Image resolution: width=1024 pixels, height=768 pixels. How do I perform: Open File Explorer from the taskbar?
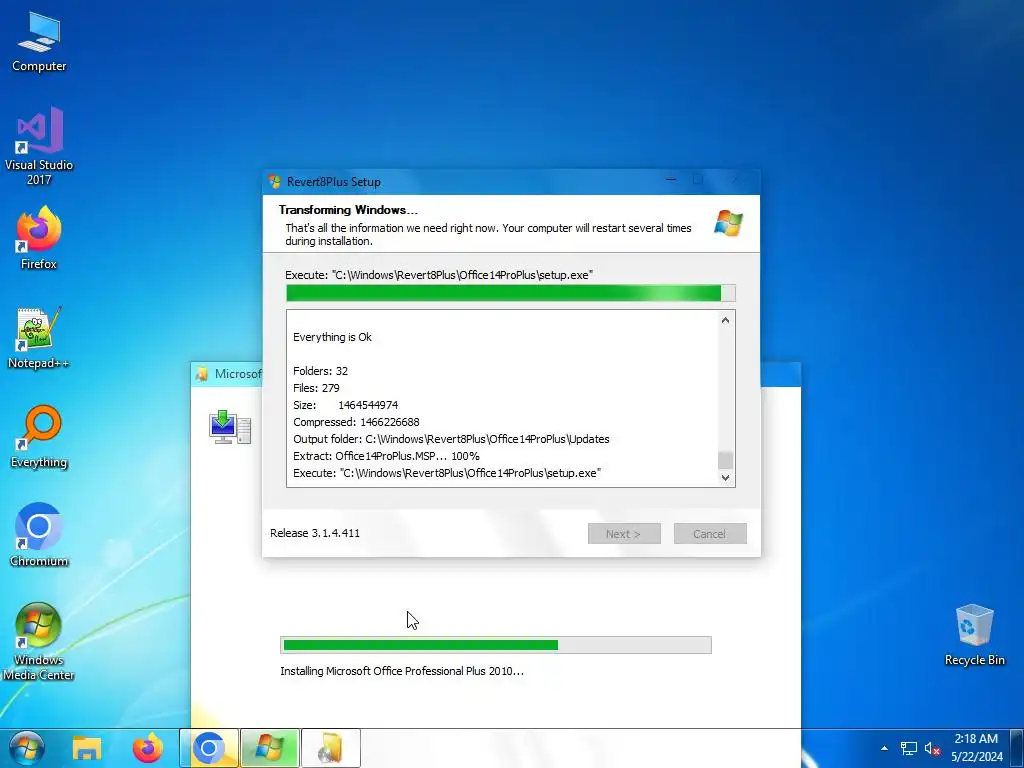point(87,748)
